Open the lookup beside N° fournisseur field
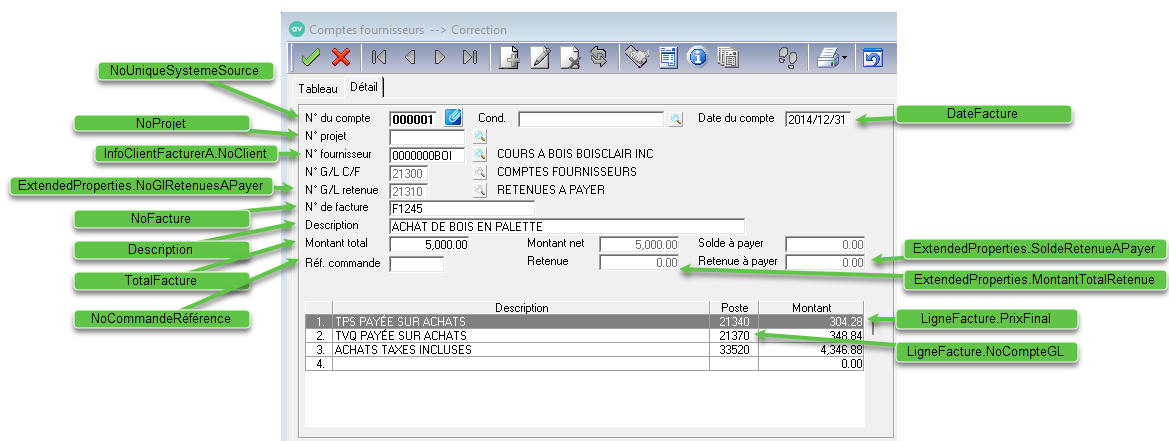Viewport: 1169px width, 441px height. pyautogui.click(x=480, y=155)
